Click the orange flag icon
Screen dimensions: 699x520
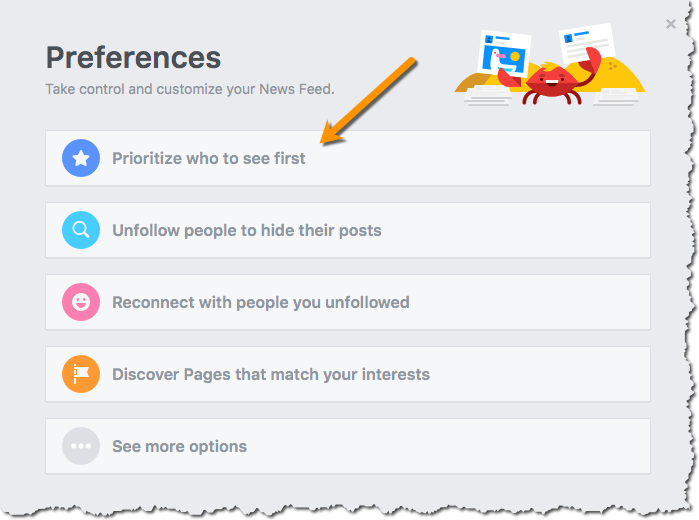(x=81, y=374)
